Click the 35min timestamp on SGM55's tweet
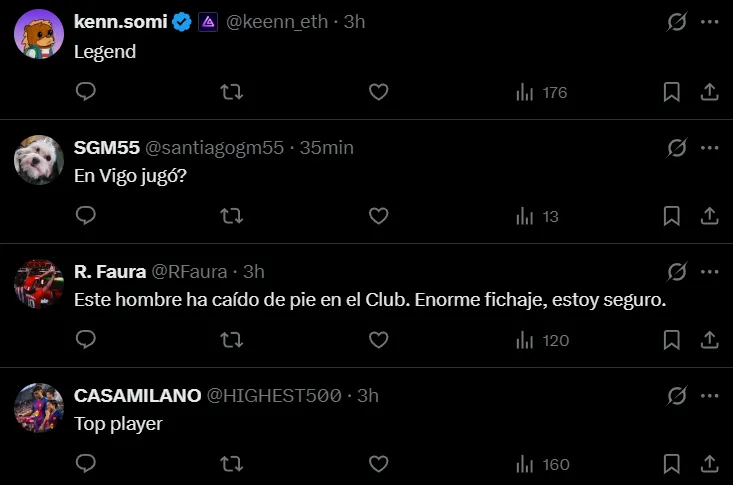 [x=327, y=148]
